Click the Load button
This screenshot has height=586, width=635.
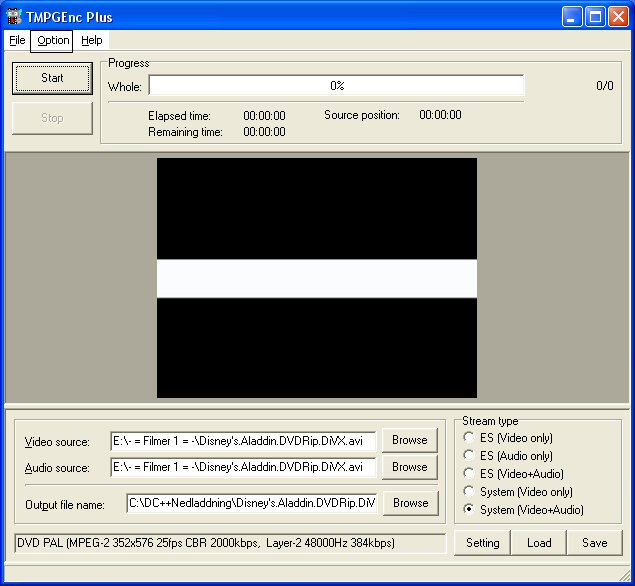539,543
